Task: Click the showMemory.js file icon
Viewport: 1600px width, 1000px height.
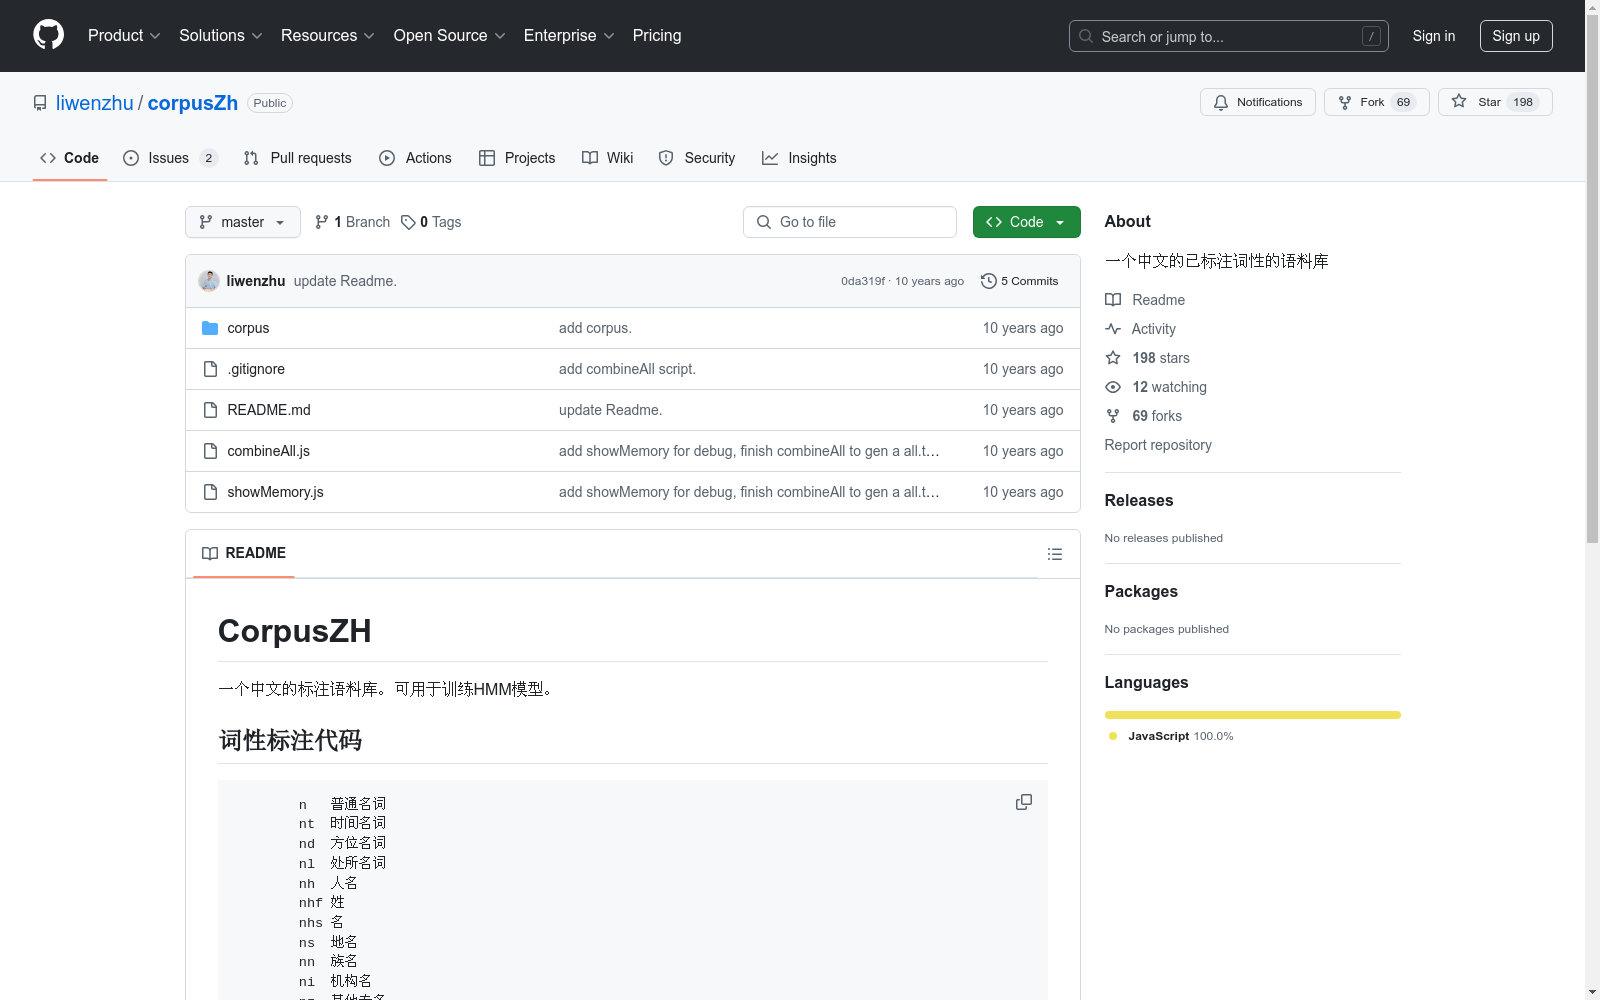Action: [x=210, y=492]
